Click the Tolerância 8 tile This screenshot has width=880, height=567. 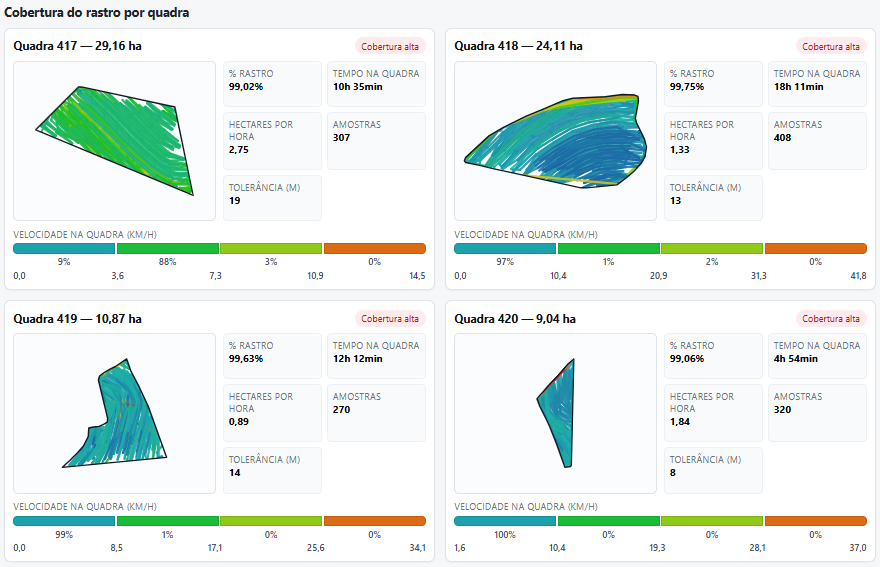713,470
